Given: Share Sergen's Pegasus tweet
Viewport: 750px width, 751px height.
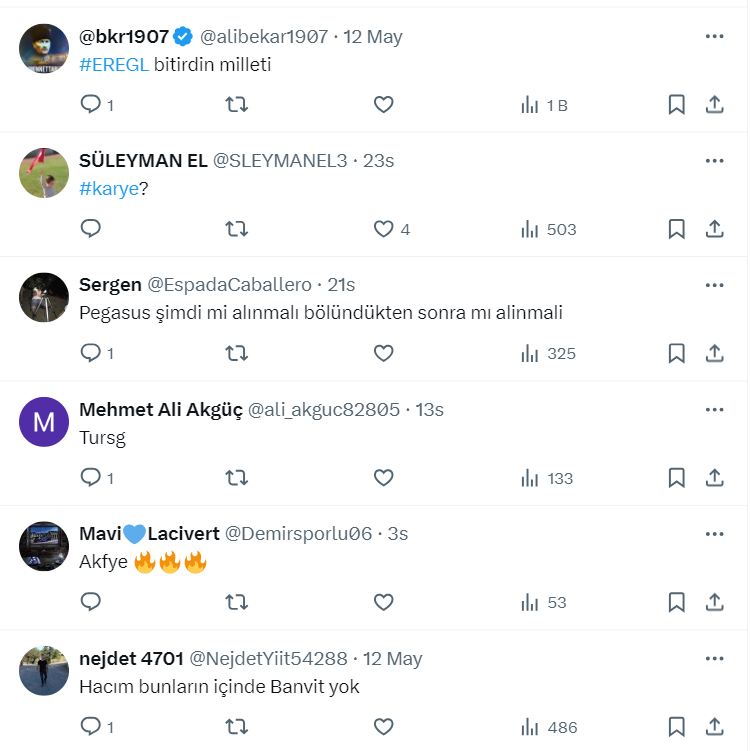Looking at the screenshot, I should (x=715, y=353).
